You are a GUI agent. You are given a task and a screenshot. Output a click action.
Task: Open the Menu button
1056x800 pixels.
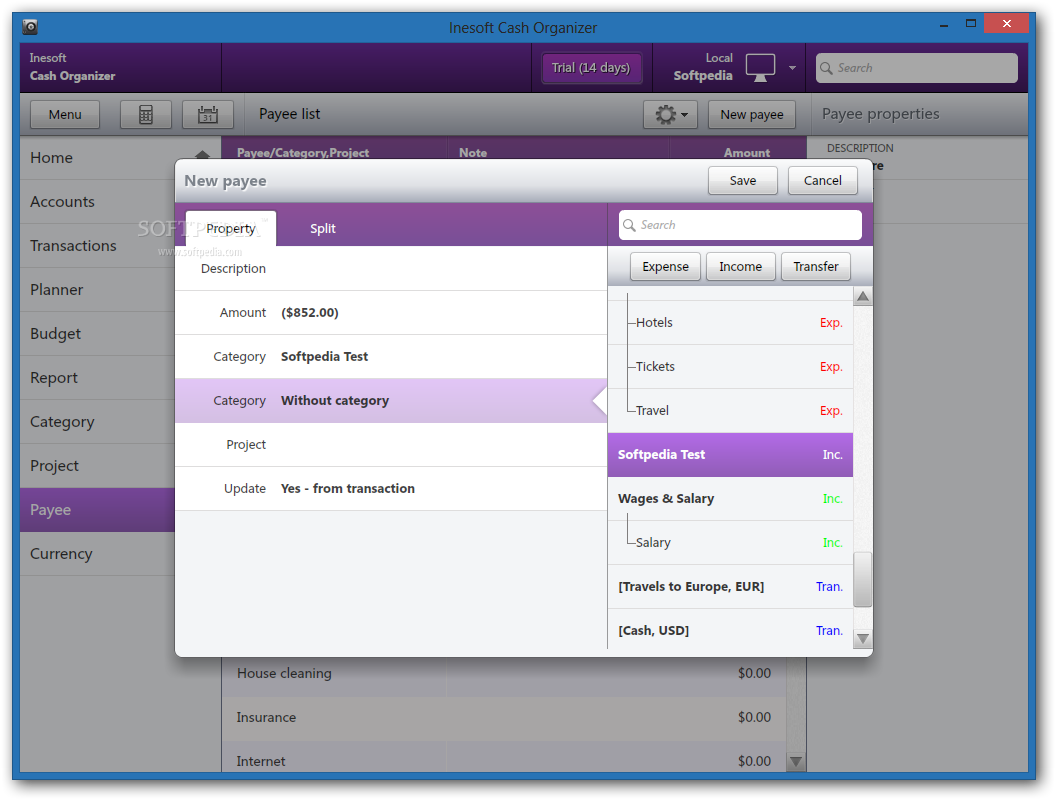pos(65,114)
